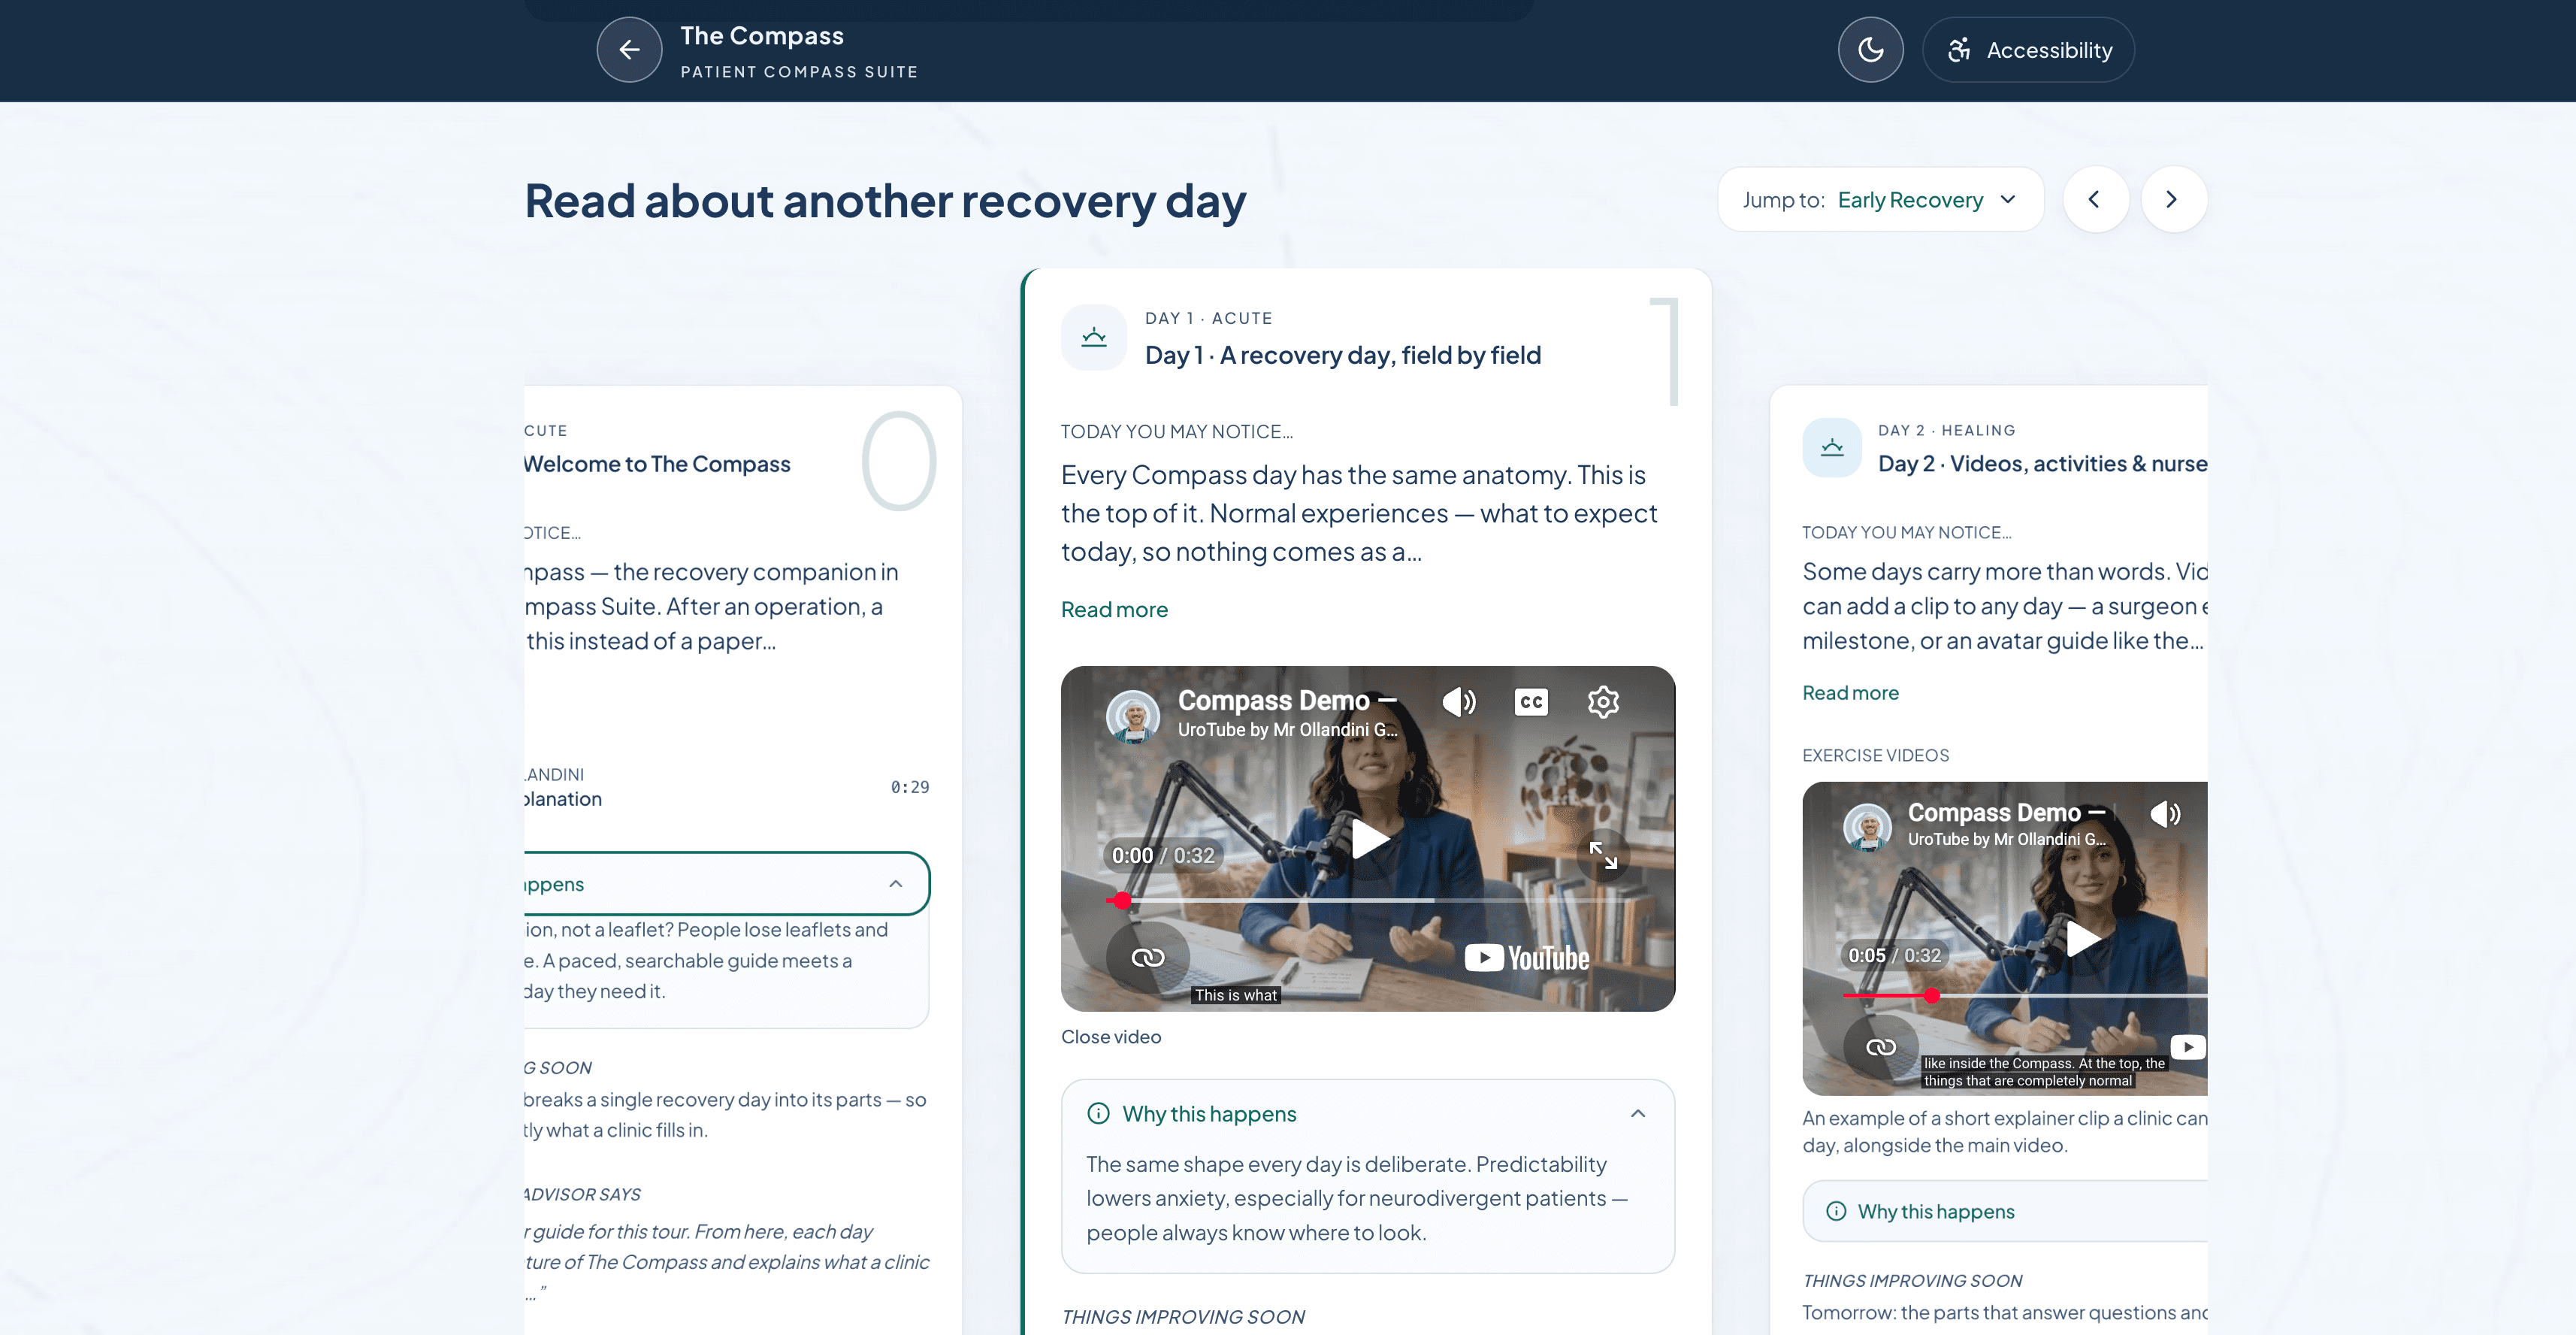Click YouTube icon on Day 2 video
2576x1335 pixels.
coord(2188,1047)
